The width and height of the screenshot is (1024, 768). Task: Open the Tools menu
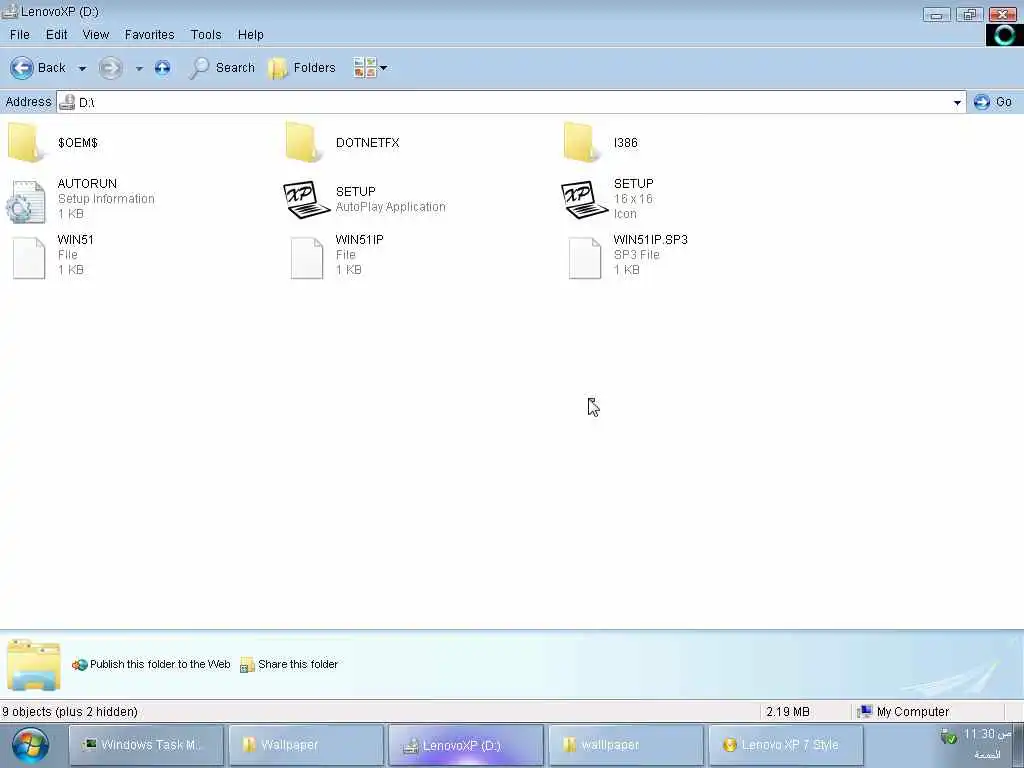[x=206, y=35]
